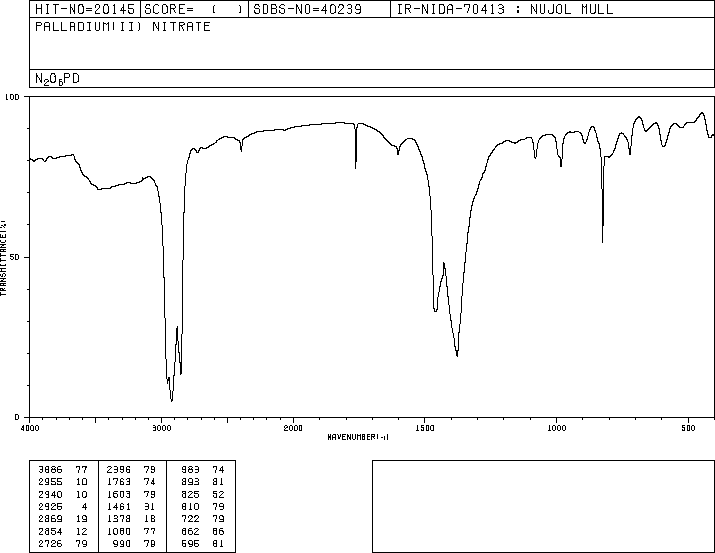The height and width of the screenshot is (553, 715).
Task: Click the PALLADIUM(II) NITRATE compound name
Action: (123, 27)
